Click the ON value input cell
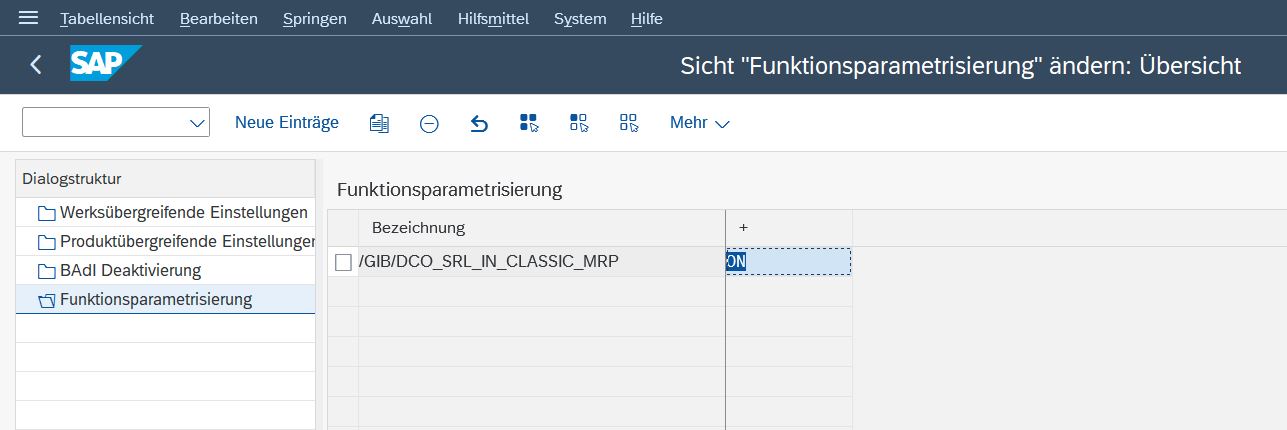Screen dimensions: 1287x430 pyautogui.click(x=790, y=262)
